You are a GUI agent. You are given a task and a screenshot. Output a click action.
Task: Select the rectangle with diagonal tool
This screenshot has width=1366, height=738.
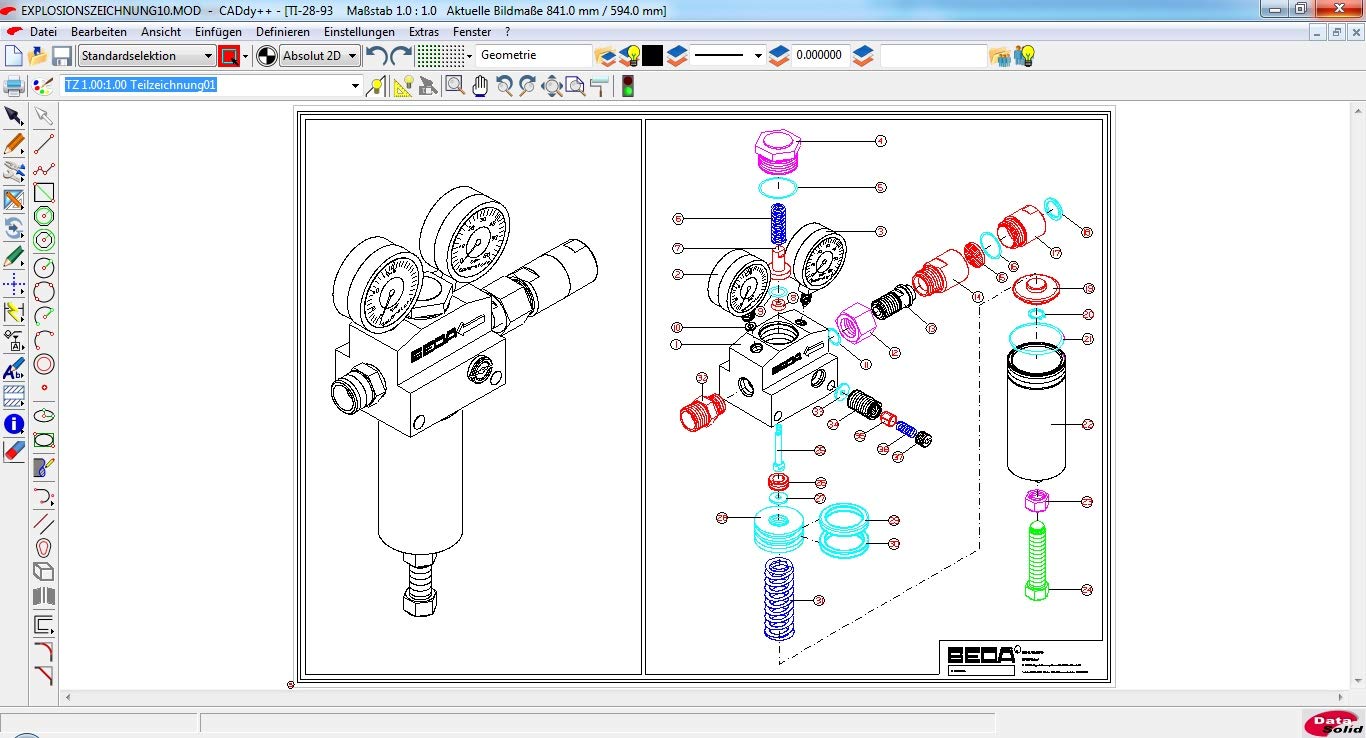coord(44,193)
